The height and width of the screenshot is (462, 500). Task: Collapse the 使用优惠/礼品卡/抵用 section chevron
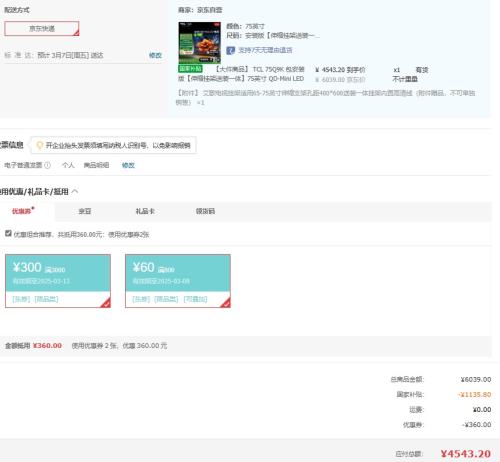(x=75, y=191)
